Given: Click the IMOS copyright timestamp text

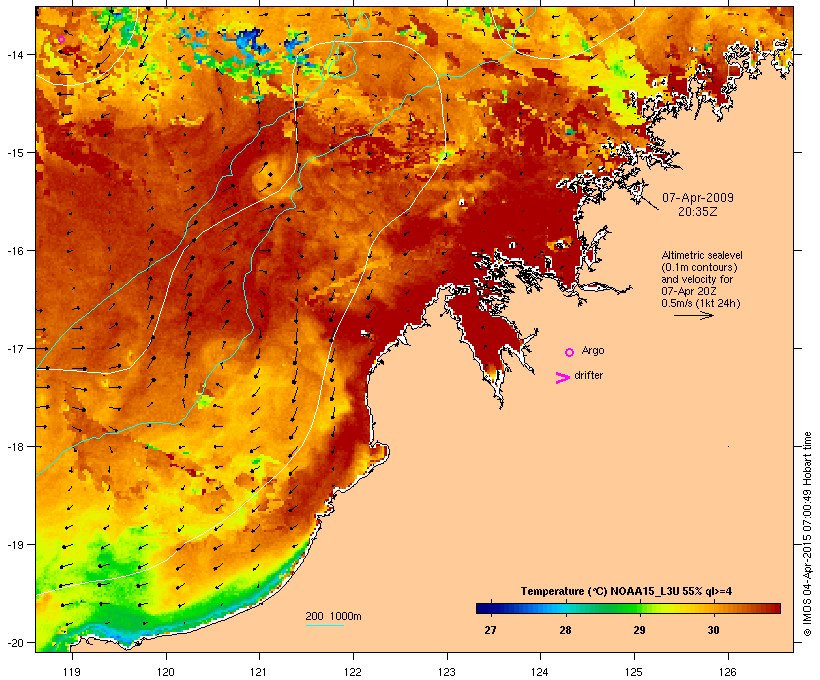Looking at the screenshot, I should [x=807, y=534].
